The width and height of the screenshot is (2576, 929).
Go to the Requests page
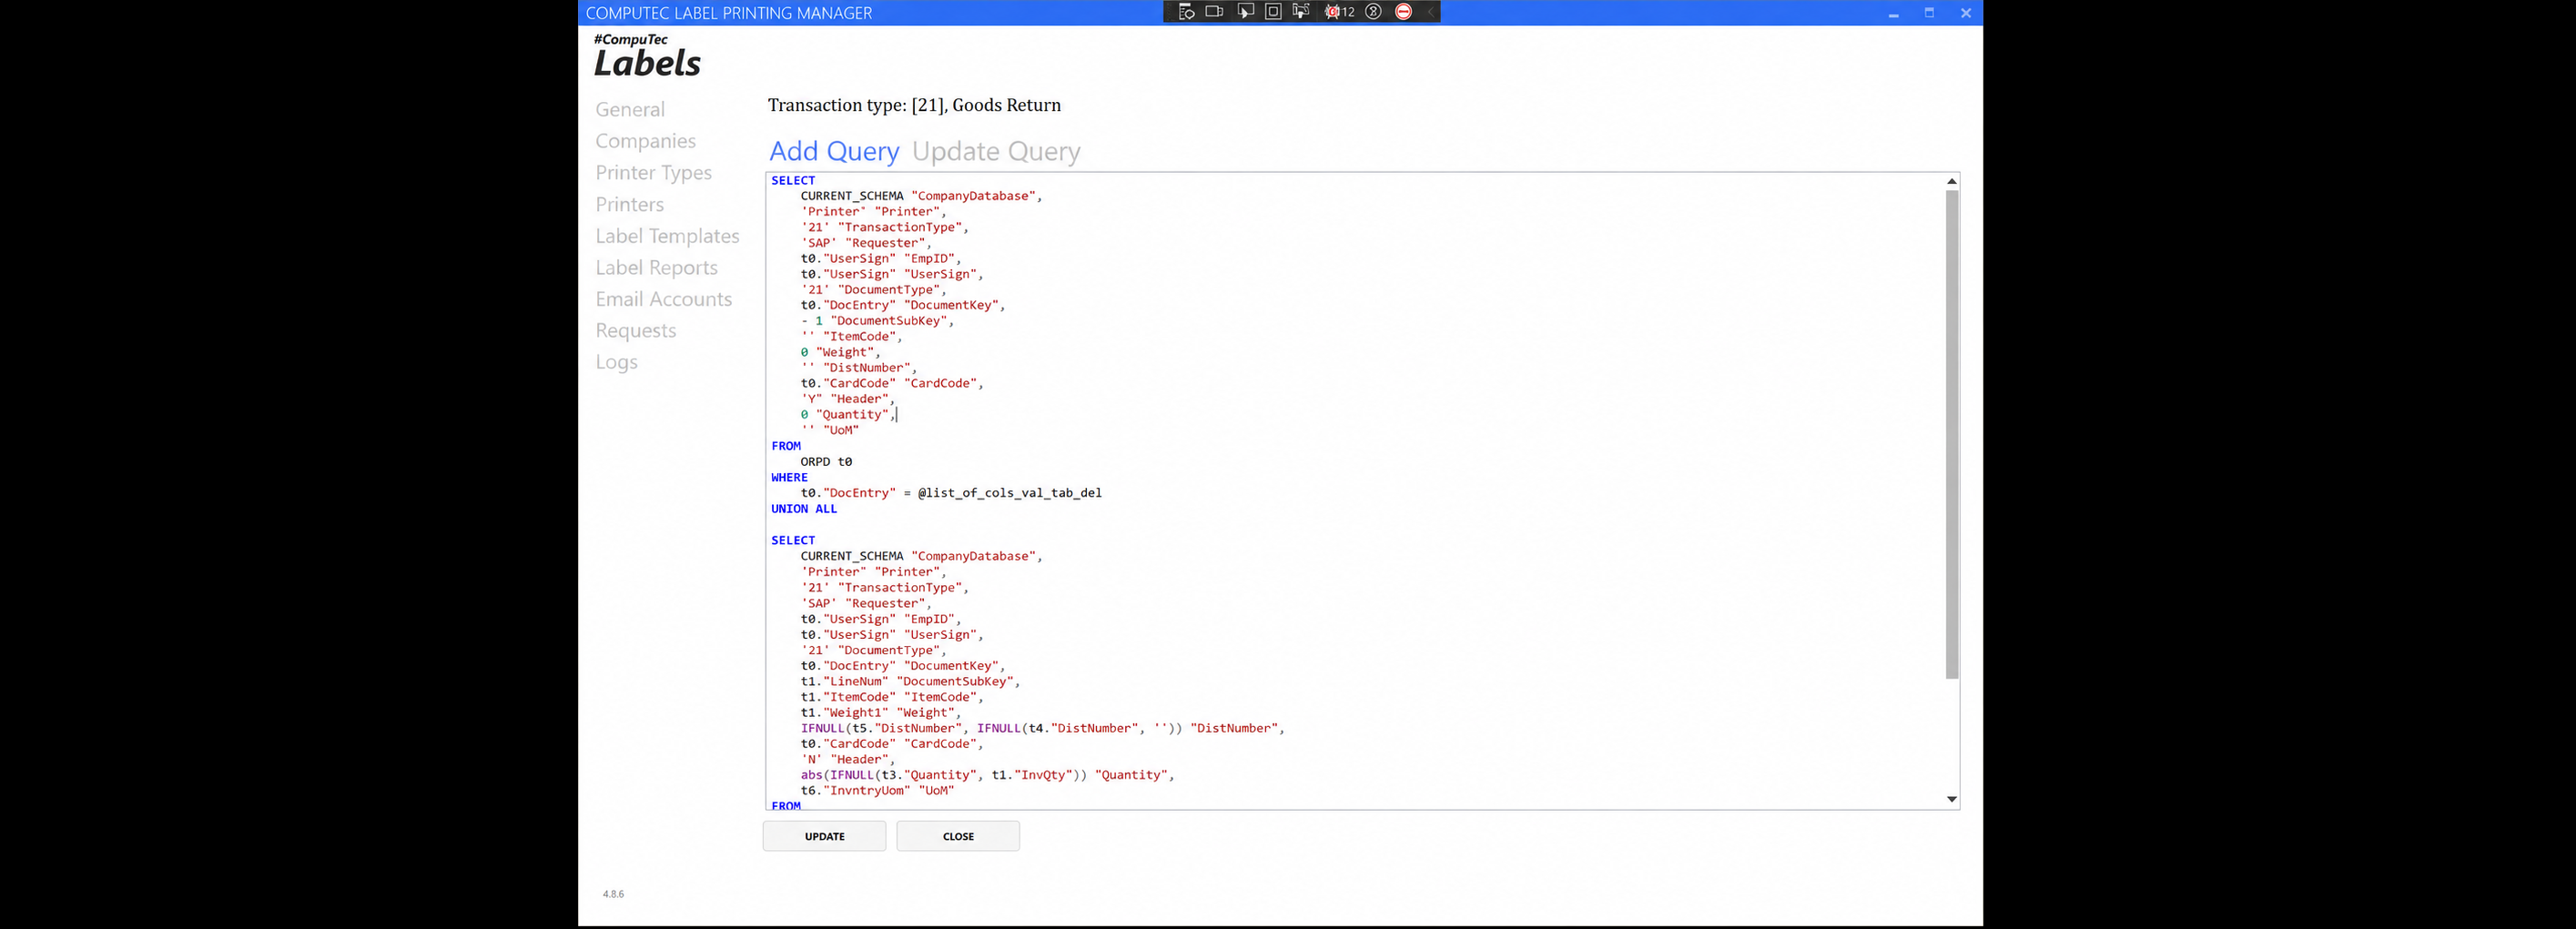pos(636,331)
